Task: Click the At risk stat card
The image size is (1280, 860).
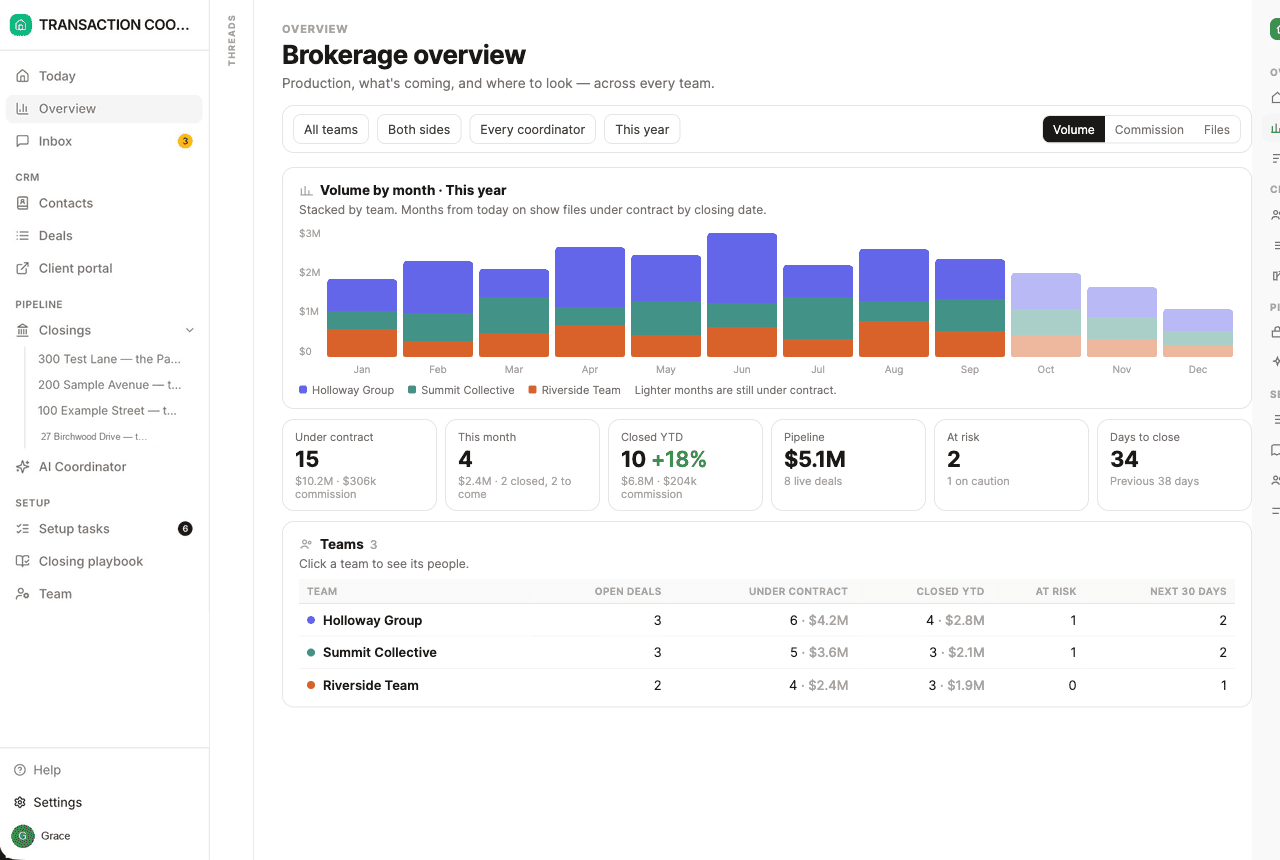Action: 1011,465
